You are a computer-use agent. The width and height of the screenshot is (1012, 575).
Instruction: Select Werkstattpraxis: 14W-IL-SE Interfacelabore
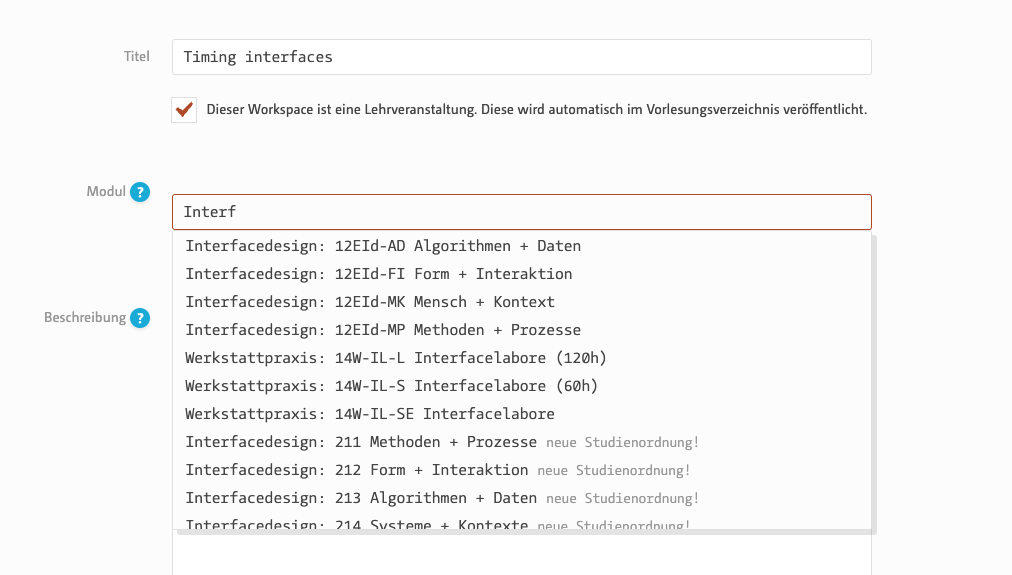pyautogui.click(x=521, y=414)
